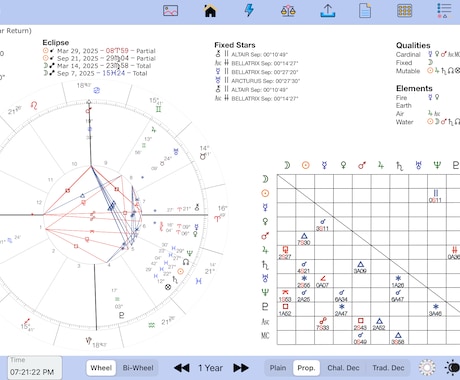
Task: Open the 1 Year step interval selector
Action: point(210,368)
